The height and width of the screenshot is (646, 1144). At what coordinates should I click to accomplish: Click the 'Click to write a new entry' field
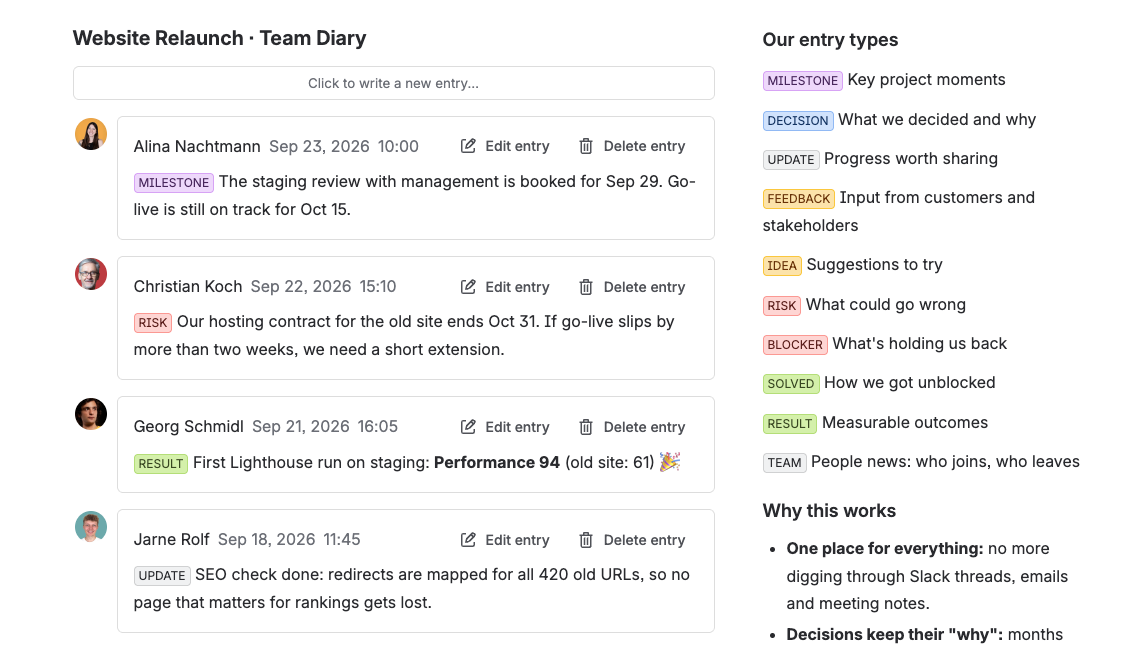[x=394, y=83]
